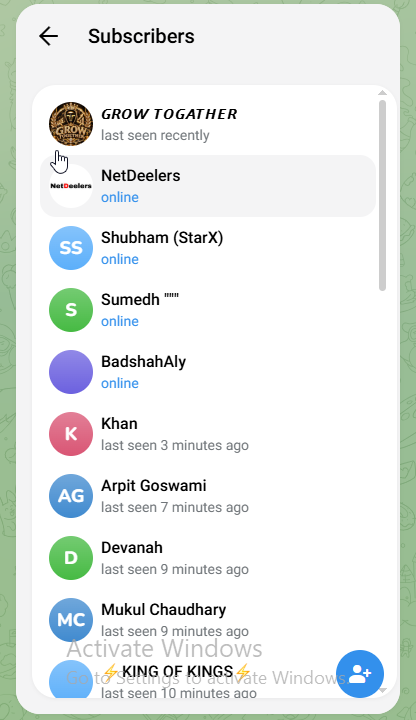416x720 pixels.
Task: Click the pink K avatar for Khan
Action: point(71,434)
